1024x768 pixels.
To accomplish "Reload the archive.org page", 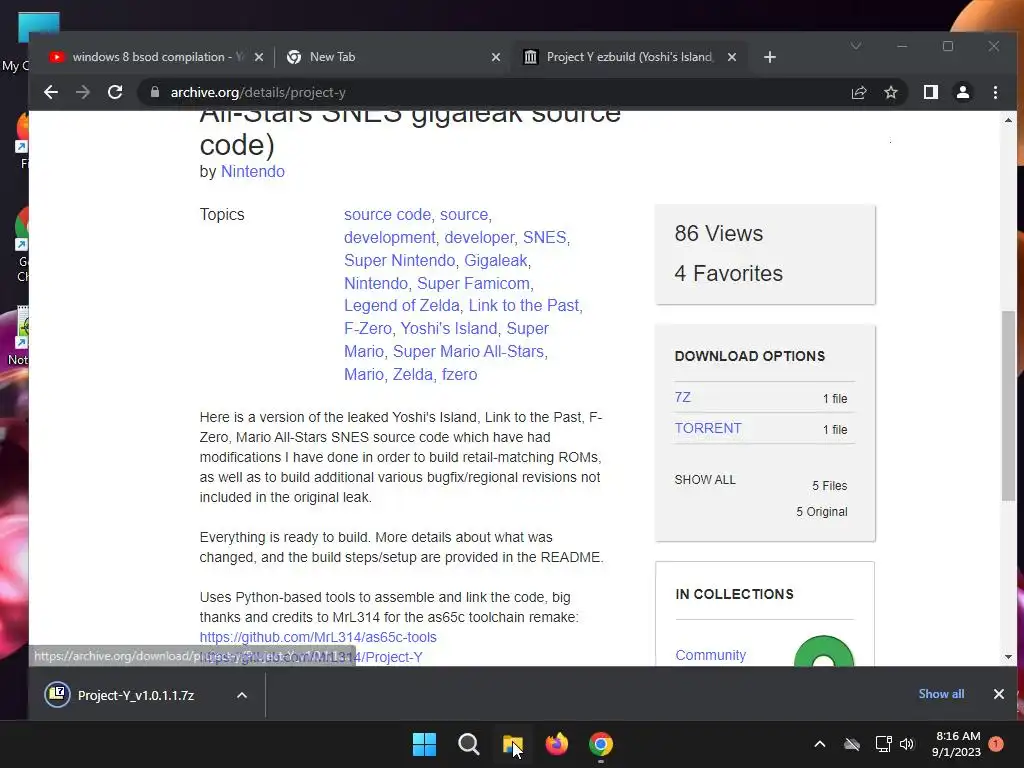I will (x=115, y=93).
